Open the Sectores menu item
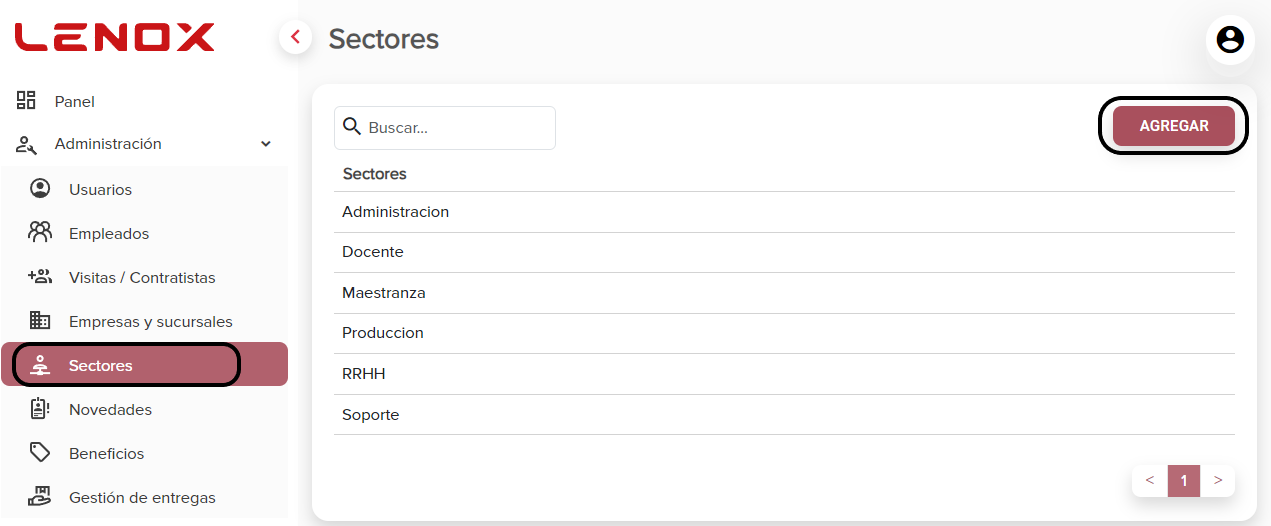 [x=144, y=365]
